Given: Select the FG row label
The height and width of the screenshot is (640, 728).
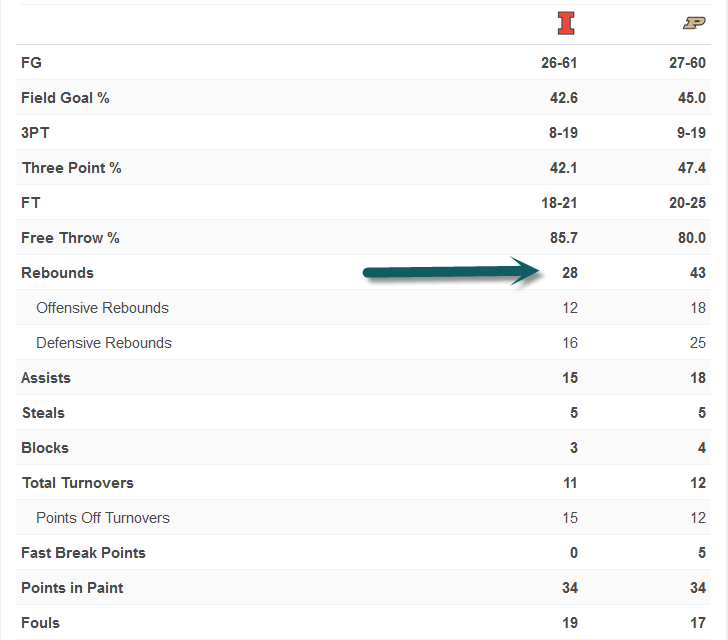Looking at the screenshot, I should click(31, 63).
